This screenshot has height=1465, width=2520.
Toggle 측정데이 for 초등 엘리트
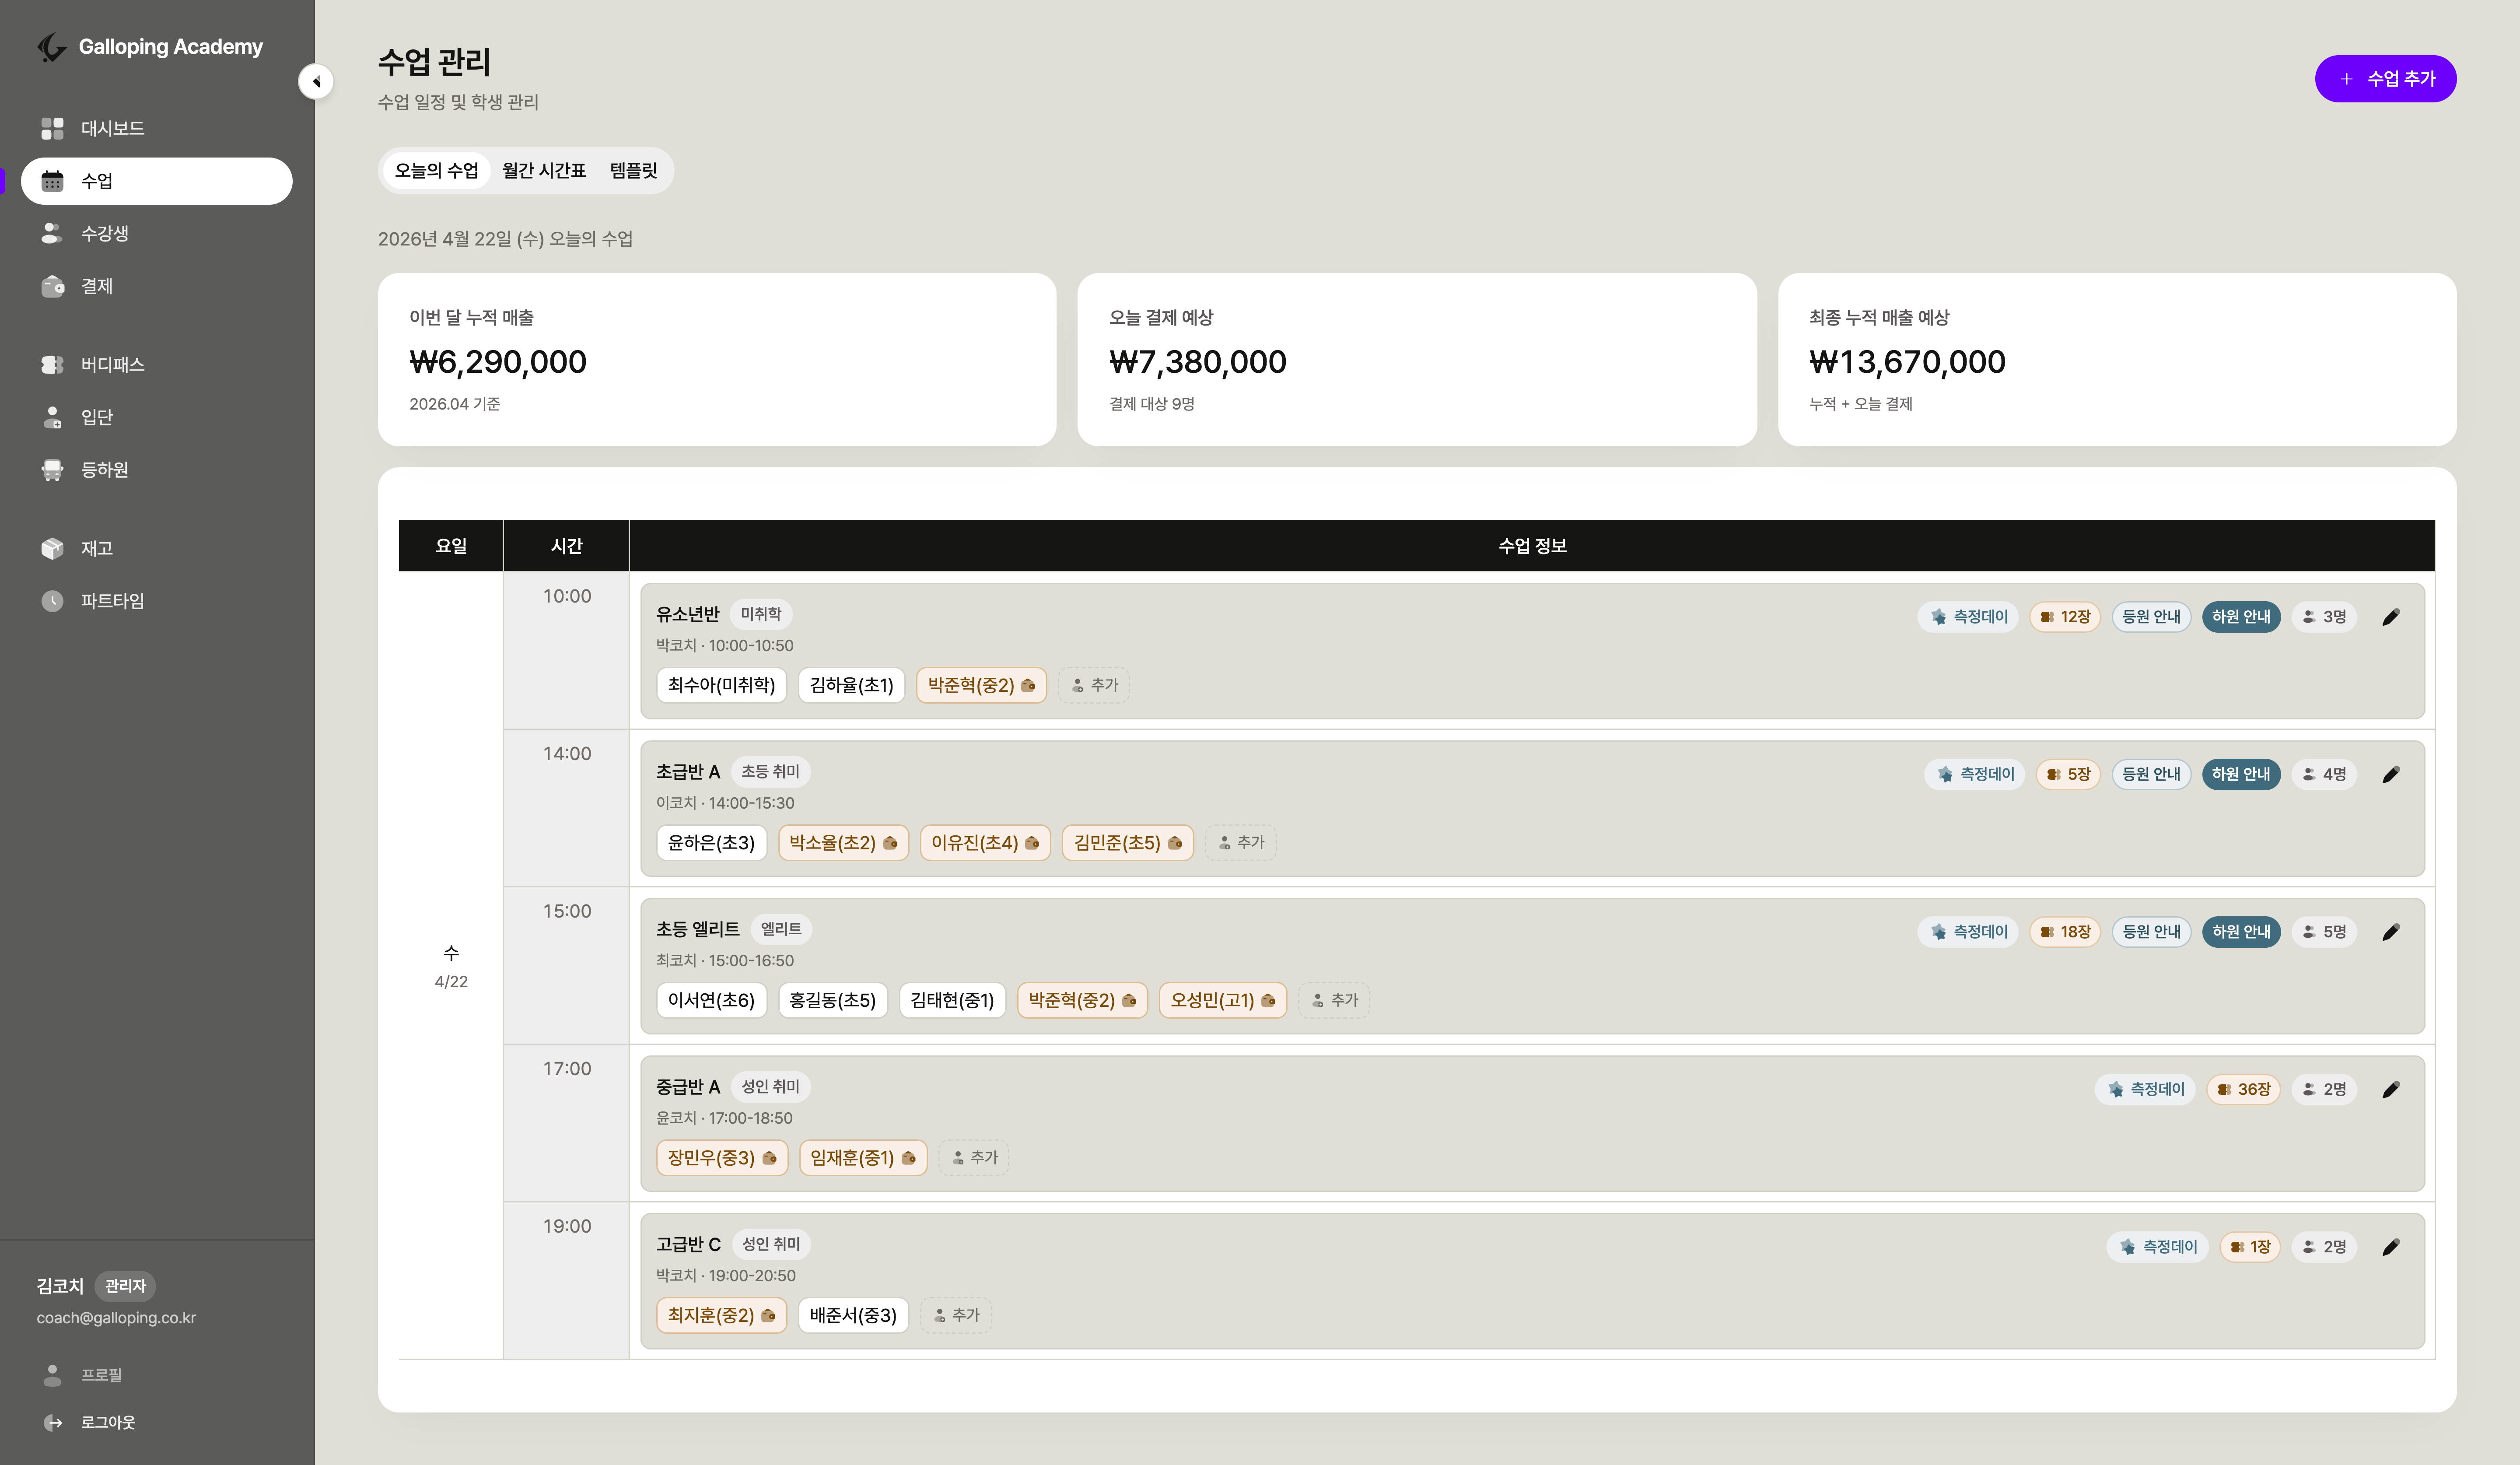coord(1968,932)
